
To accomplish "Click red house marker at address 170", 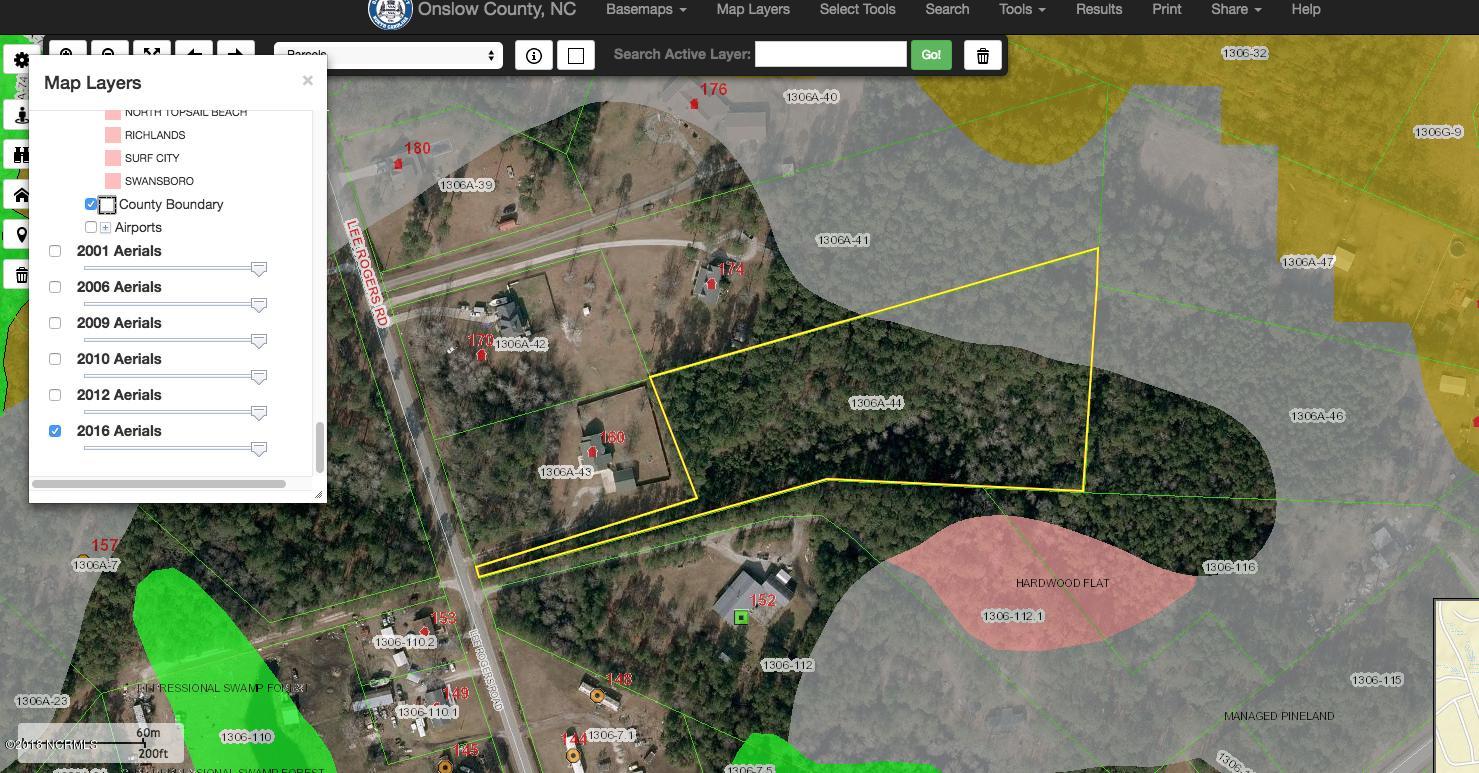I will coord(482,354).
